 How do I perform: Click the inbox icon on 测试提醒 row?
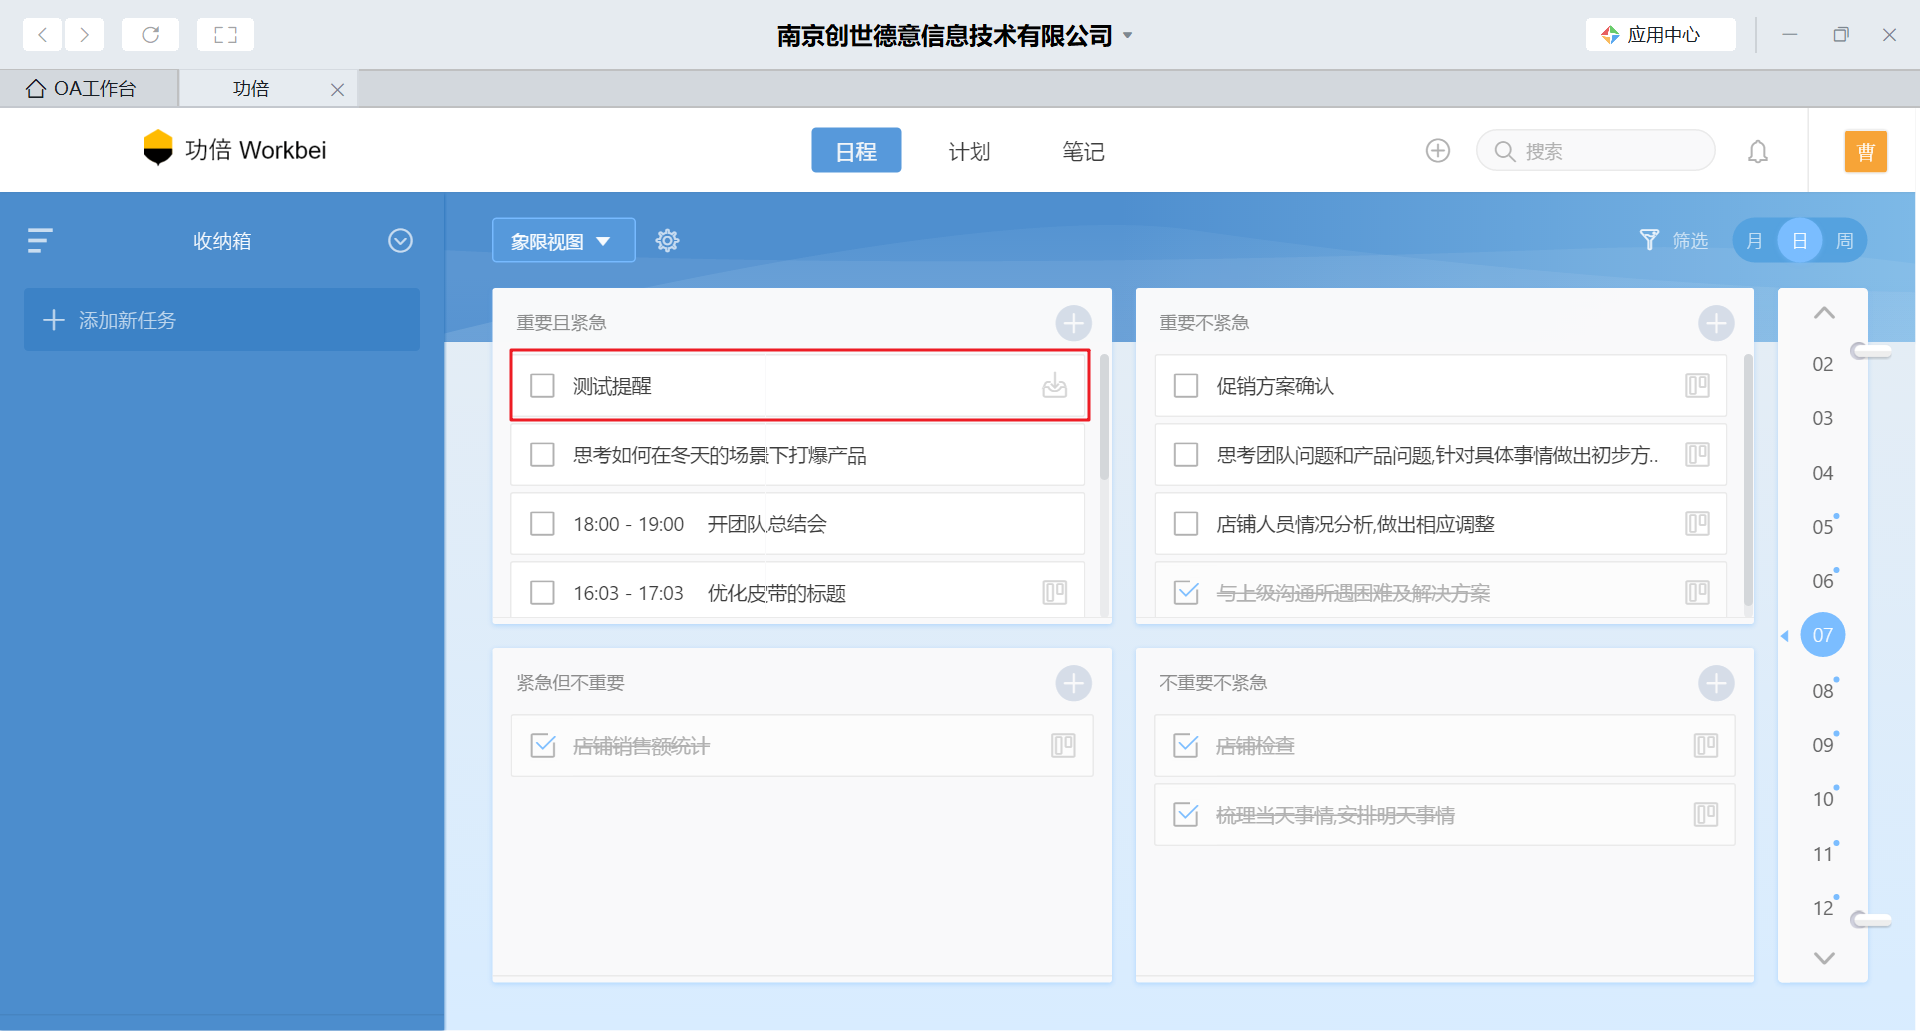coord(1055,386)
